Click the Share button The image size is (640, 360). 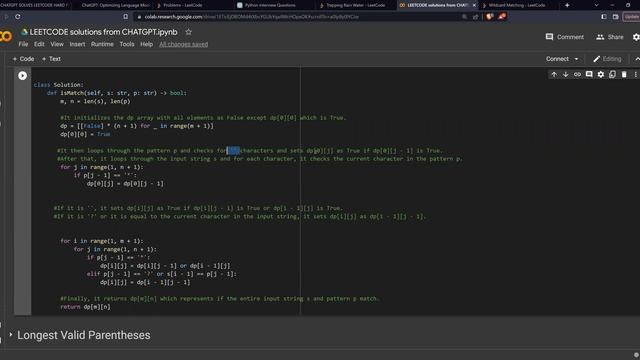610,37
